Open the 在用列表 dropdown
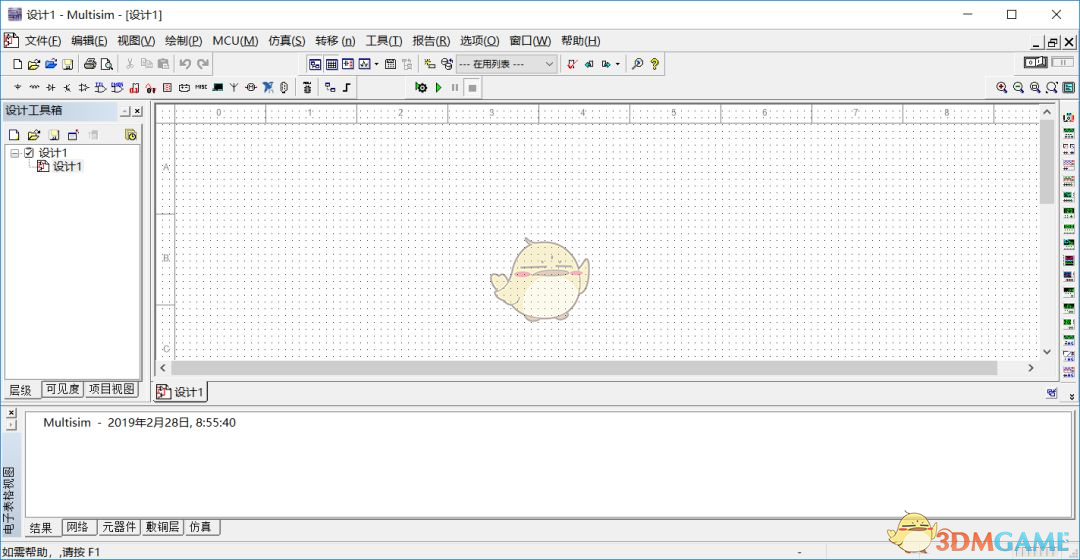 506,64
